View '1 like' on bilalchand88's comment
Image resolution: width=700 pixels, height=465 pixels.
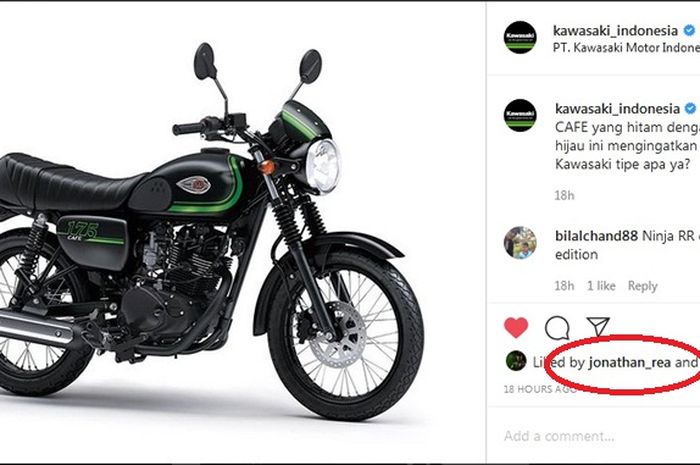click(x=600, y=286)
